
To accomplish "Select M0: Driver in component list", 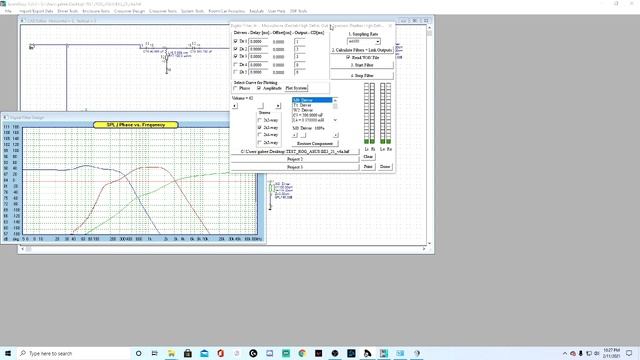I will coord(312,100).
